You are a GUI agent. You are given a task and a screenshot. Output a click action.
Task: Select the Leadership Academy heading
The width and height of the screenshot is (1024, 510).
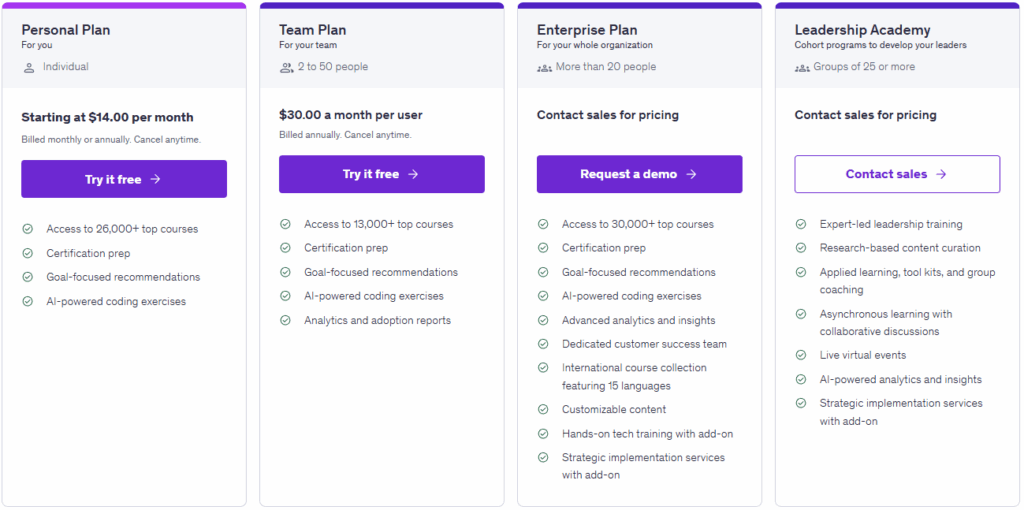(862, 30)
